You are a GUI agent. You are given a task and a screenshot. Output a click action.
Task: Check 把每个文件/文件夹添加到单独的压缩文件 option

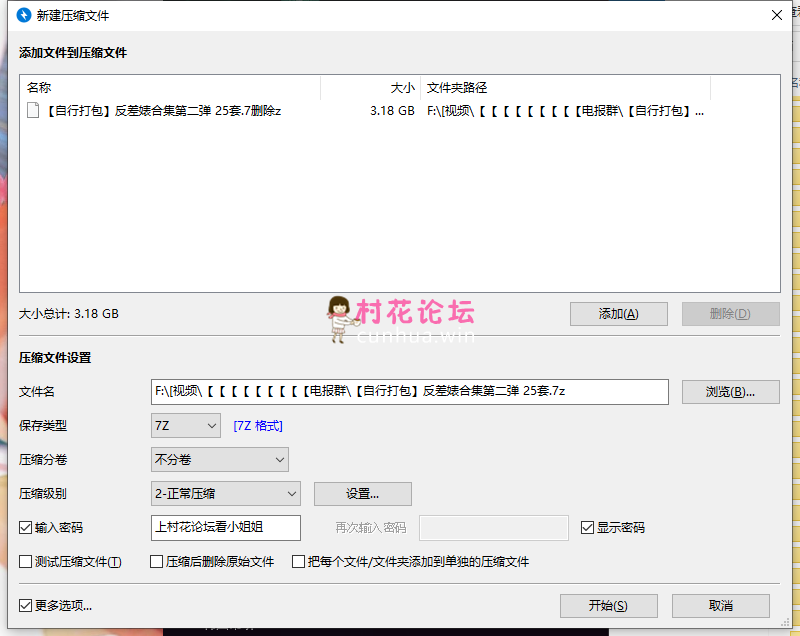(x=299, y=562)
